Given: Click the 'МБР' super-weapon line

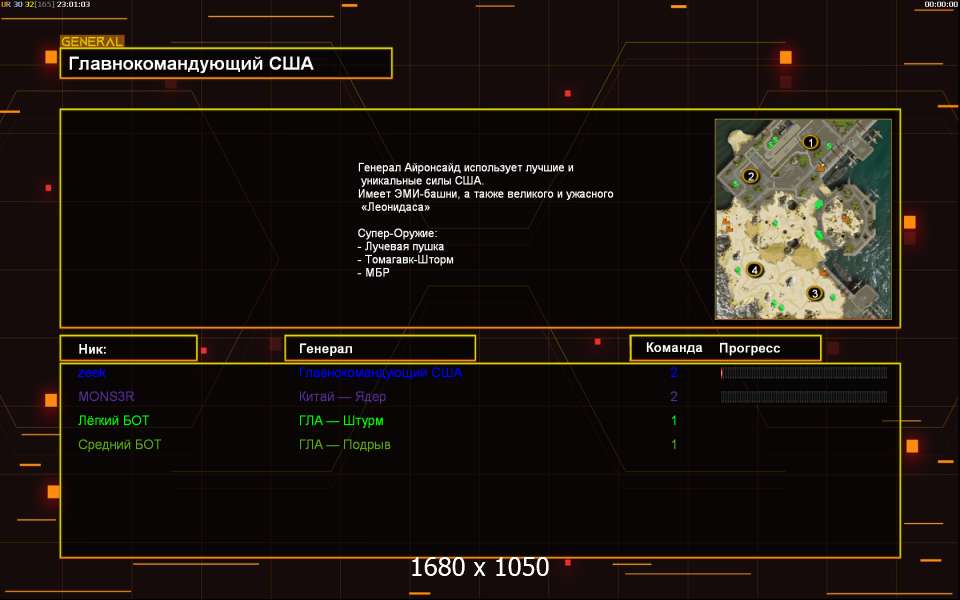Looking at the screenshot, I should [x=373, y=272].
